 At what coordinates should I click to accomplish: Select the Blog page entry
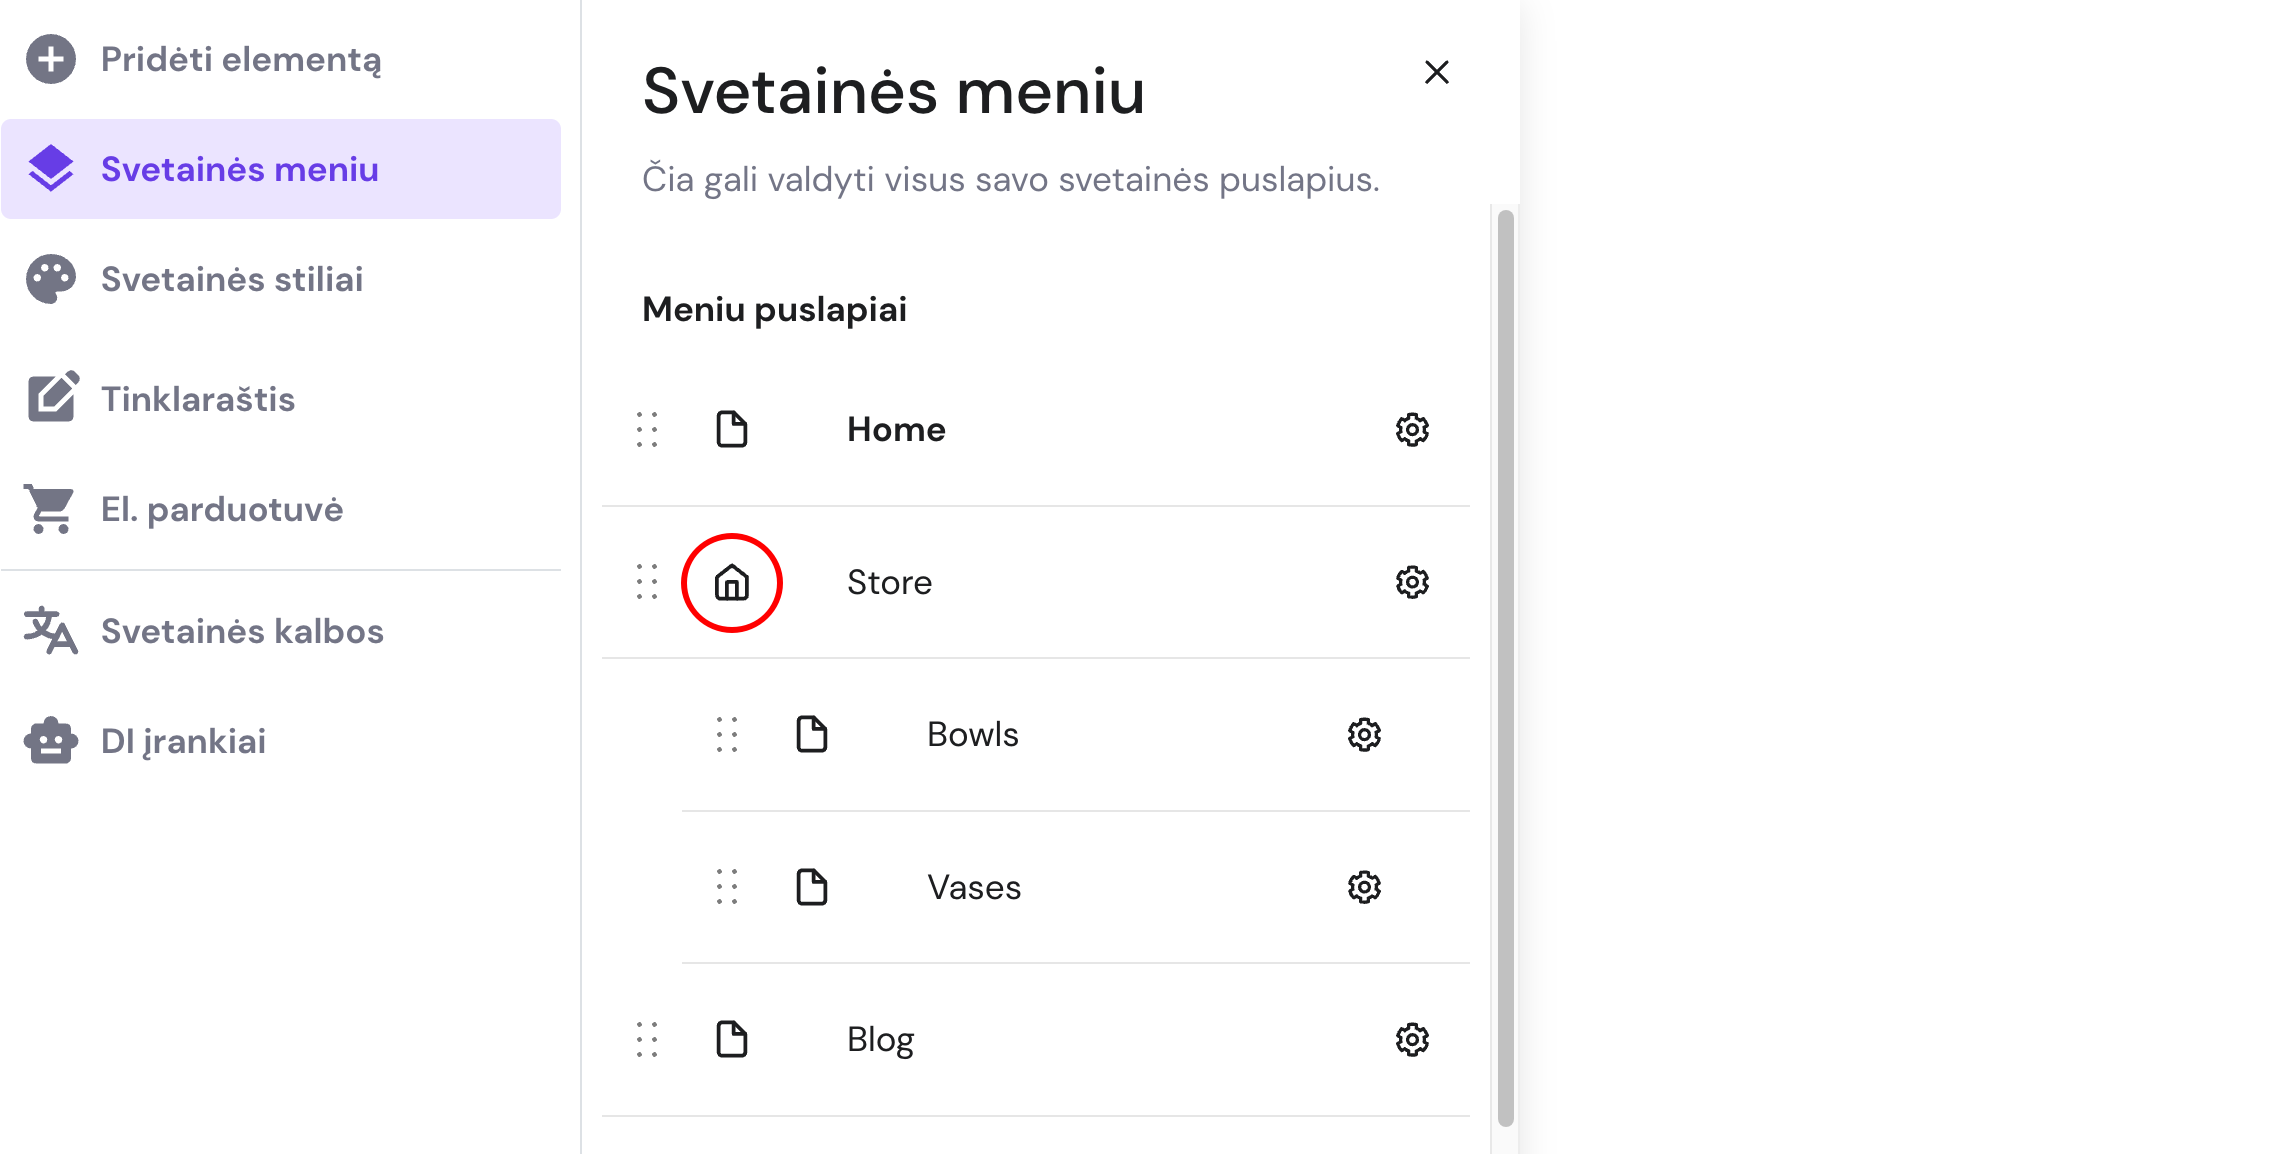(x=1036, y=1040)
